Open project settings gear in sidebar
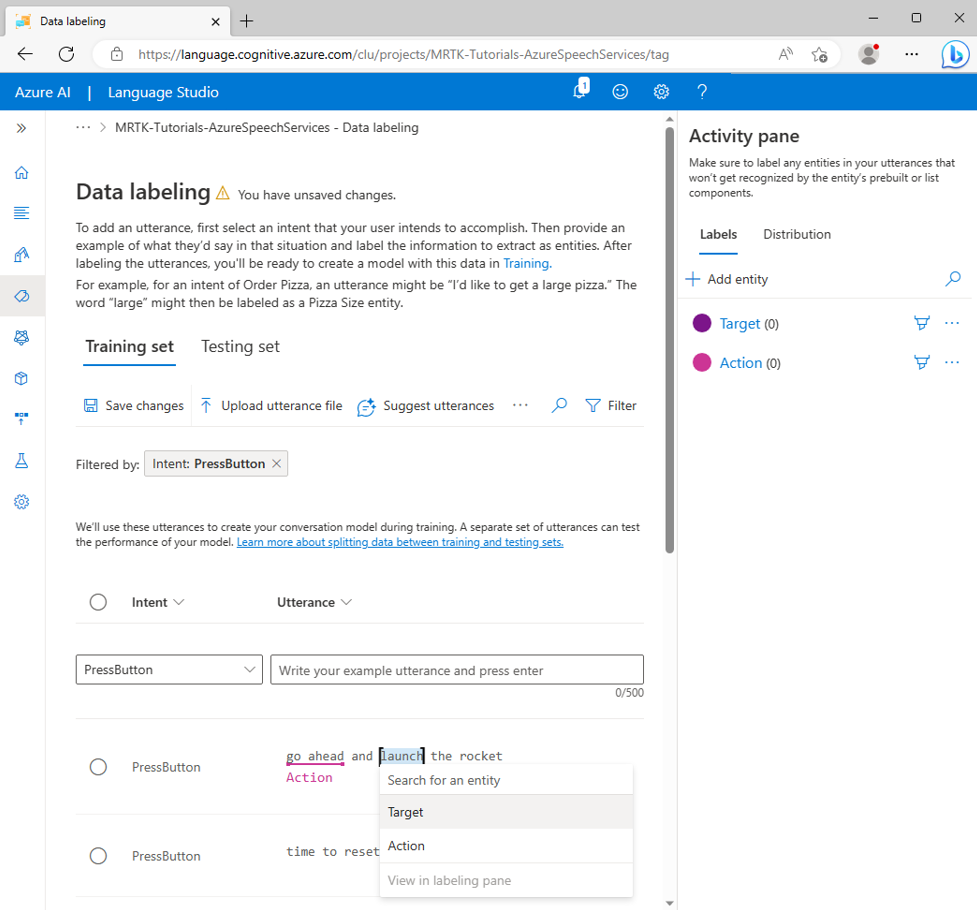This screenshot has width=977, height=910. (22, 502)
